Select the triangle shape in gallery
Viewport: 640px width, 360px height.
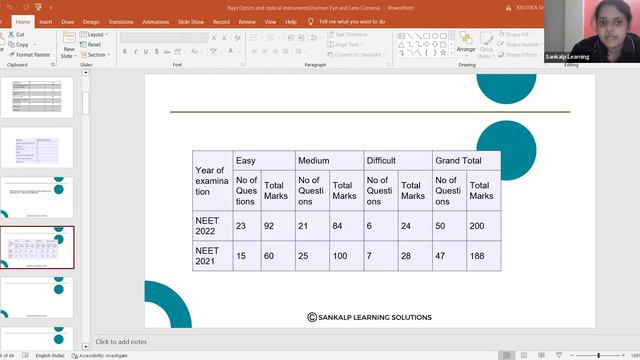[x=401, y=44]
